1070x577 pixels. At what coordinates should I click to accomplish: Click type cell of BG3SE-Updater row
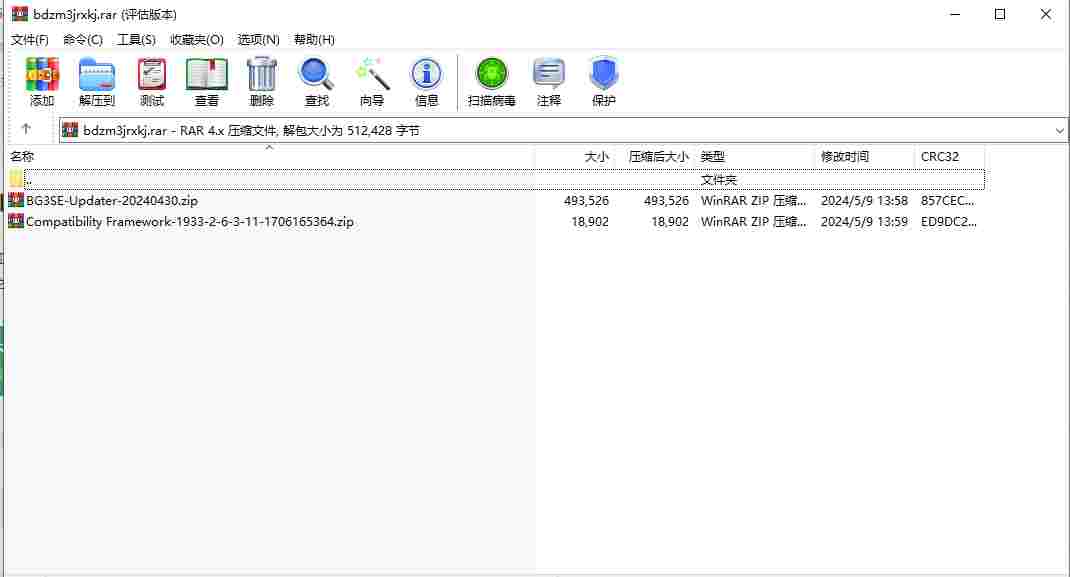[x=753, y=201]
